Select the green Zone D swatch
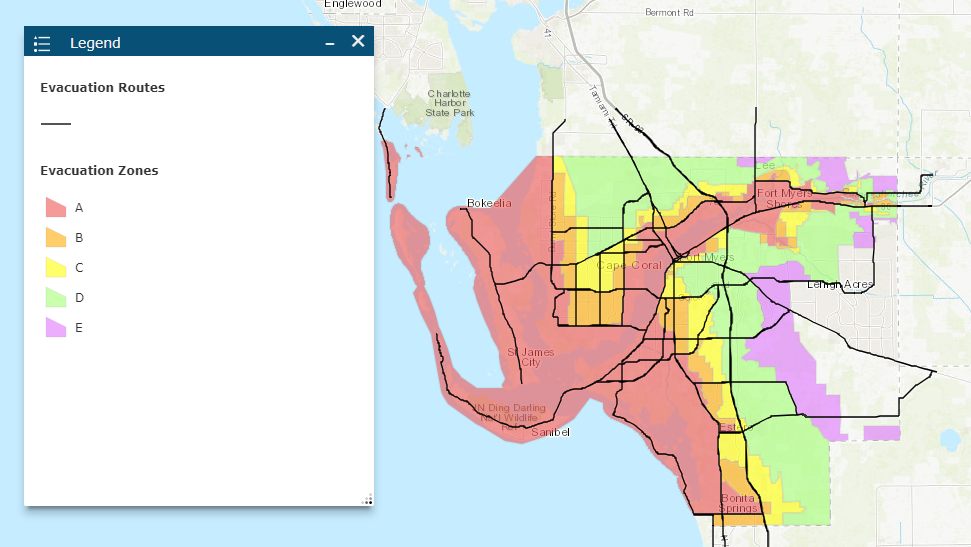The width and height of the screenshot is (971, 547). point(56,298)
